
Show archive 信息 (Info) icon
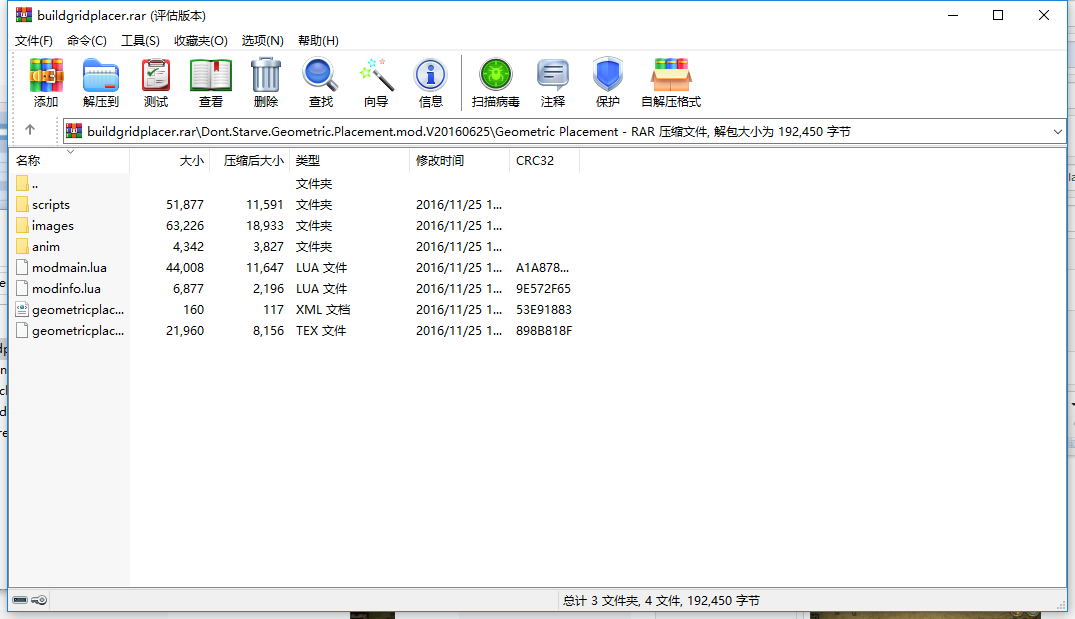coord(431,75)
